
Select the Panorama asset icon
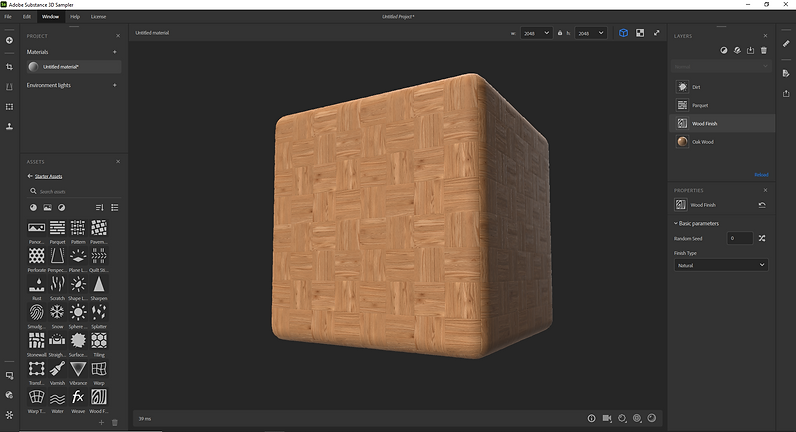(37, 227)
